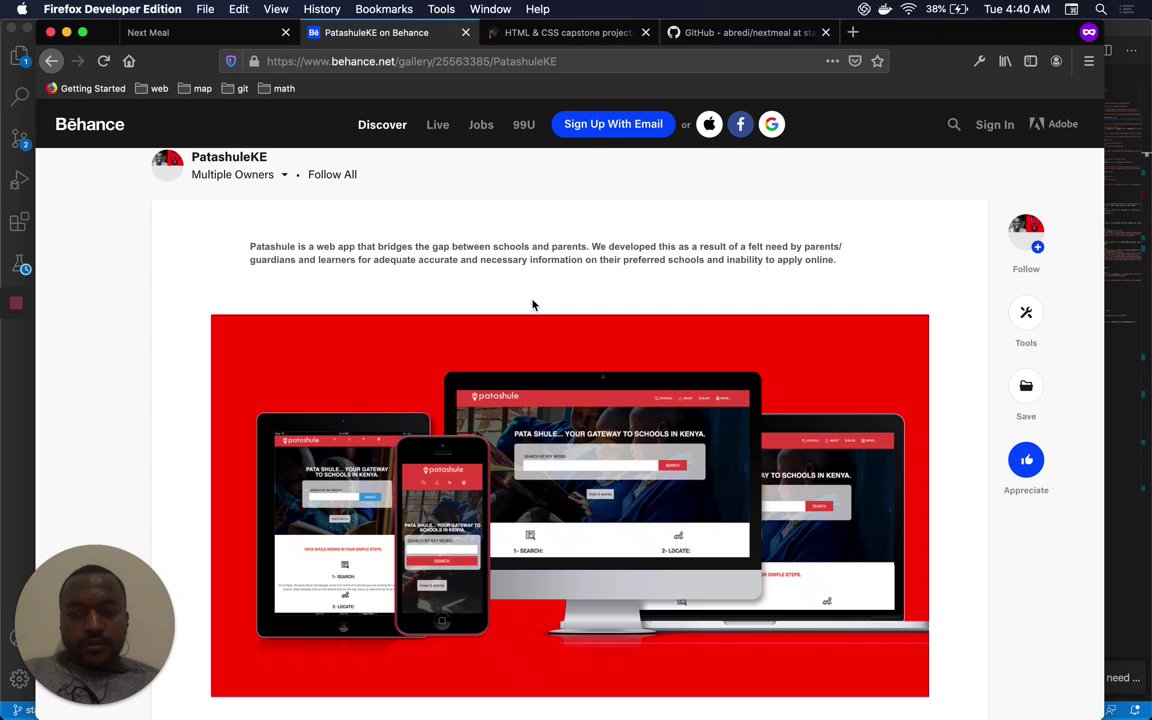This screenshot has height=720, width=1152.
Task: Open VS Code search icon in activity bar
Action: (x=19, y=96)
